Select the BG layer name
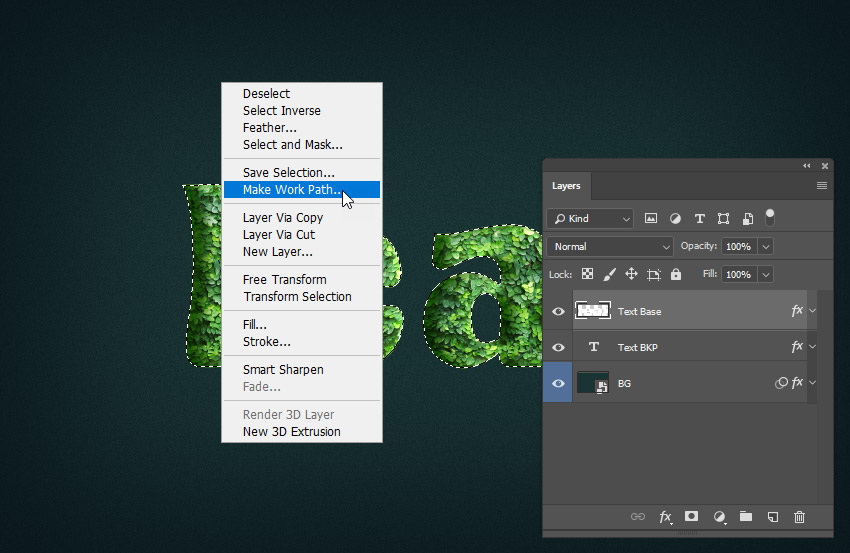This screenshot has height=553, width=850. [624, 383]
